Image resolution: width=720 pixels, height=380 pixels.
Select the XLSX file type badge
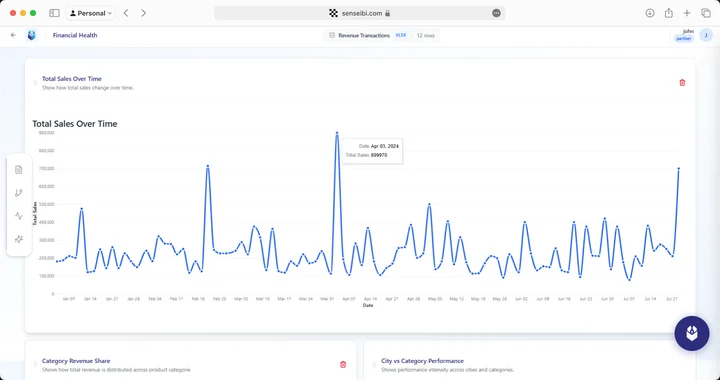(401, 35)
